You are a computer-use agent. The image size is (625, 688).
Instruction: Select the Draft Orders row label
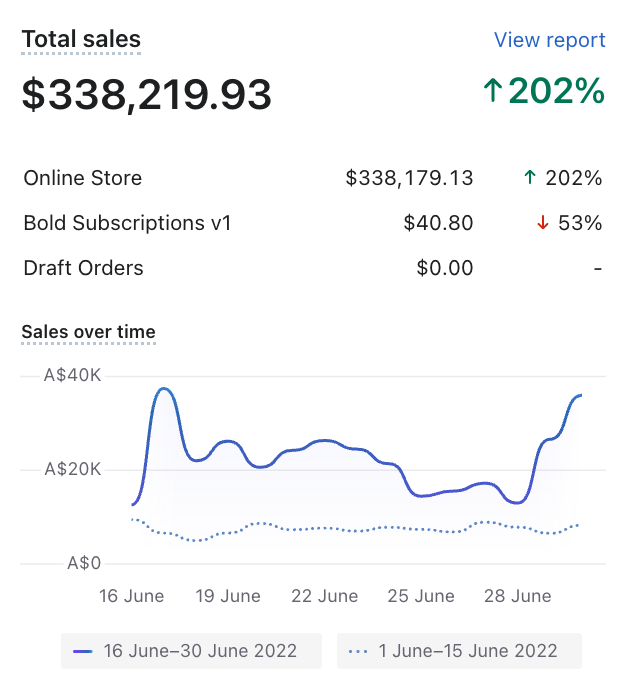tap(83, 268)
